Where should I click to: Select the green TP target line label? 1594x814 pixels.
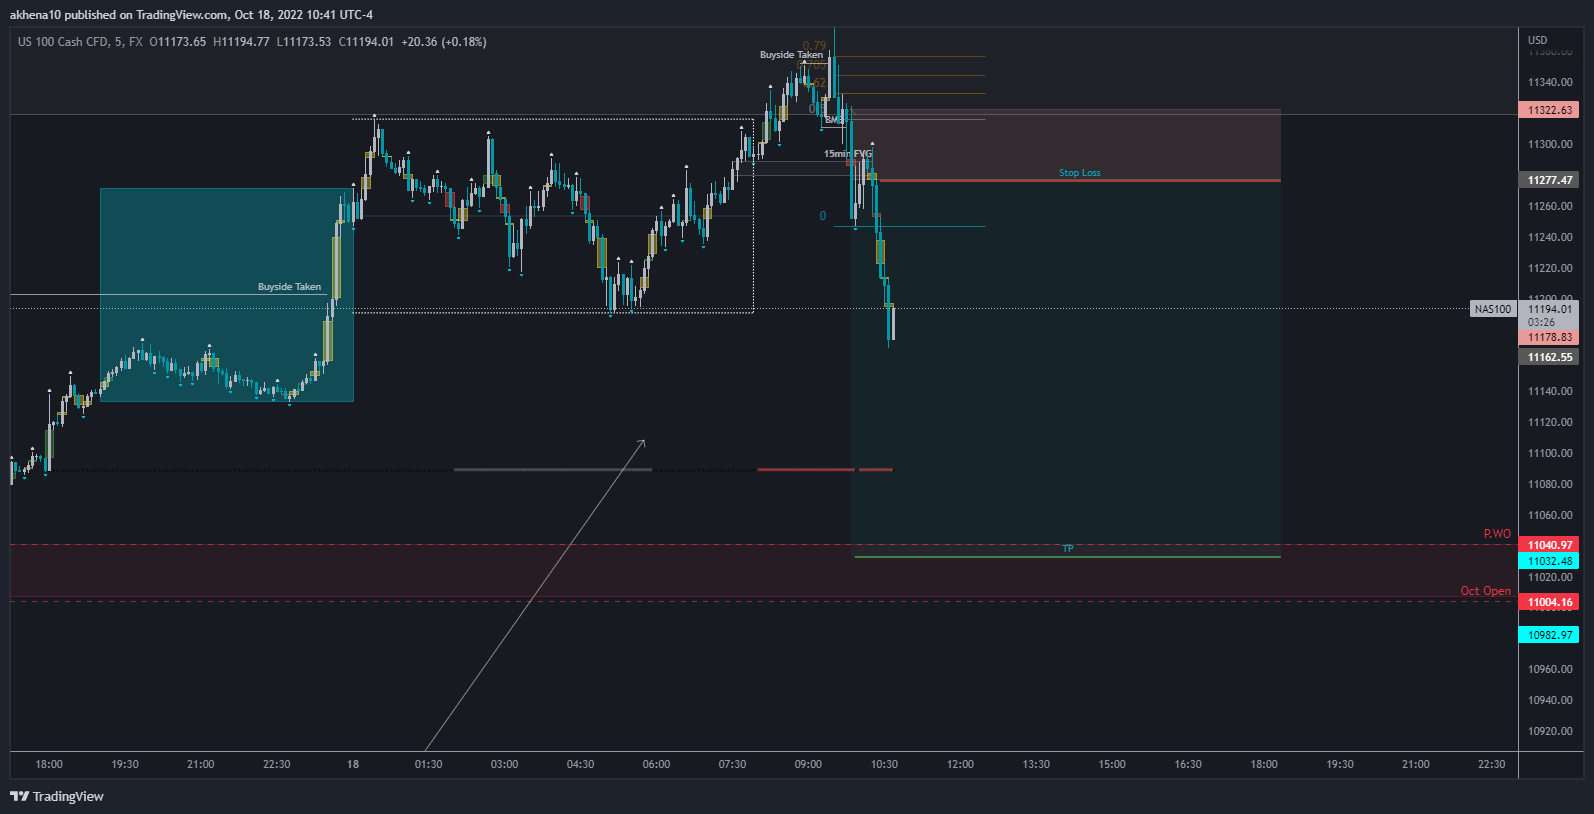1067,549
